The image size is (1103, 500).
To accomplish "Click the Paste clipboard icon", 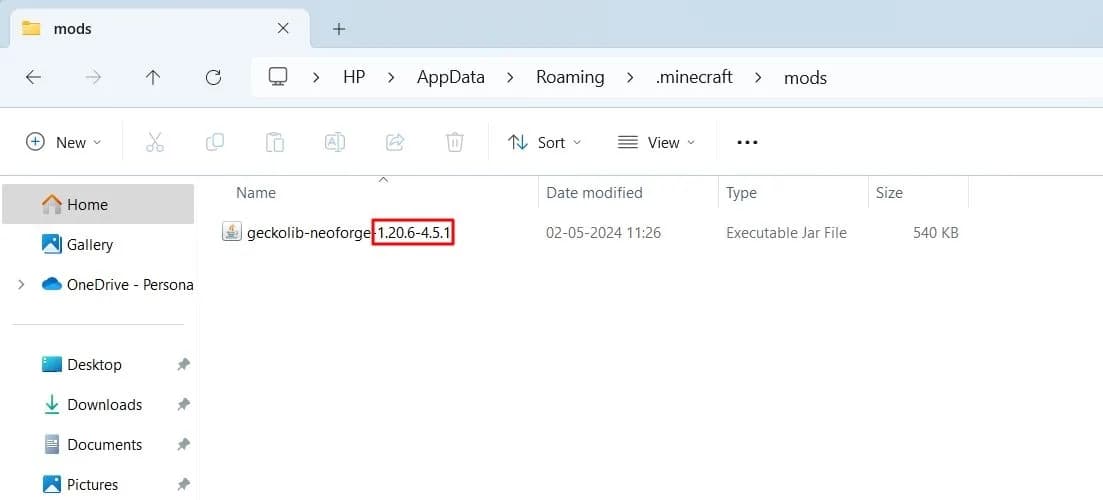I will 274,142.
